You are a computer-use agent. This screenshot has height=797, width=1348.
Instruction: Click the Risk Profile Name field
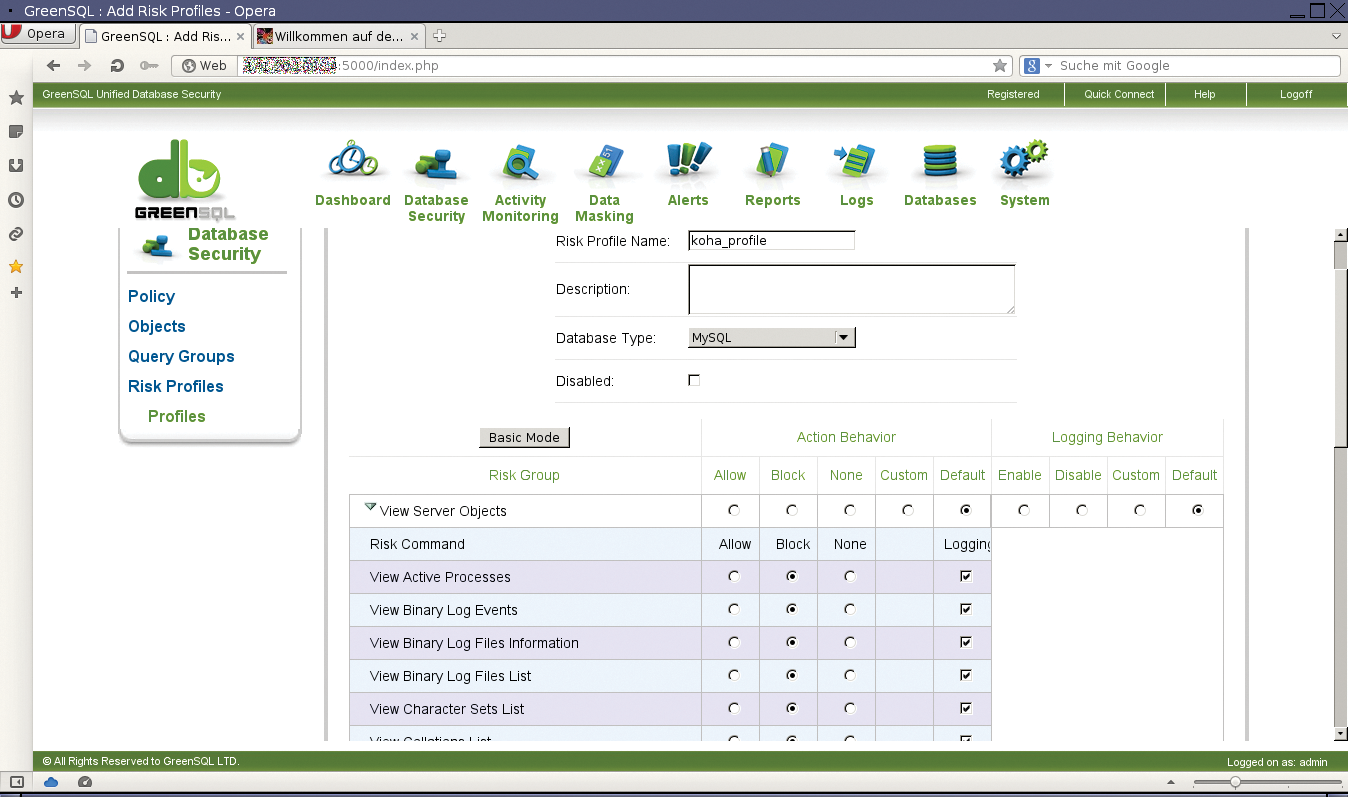tap(771, 240)
